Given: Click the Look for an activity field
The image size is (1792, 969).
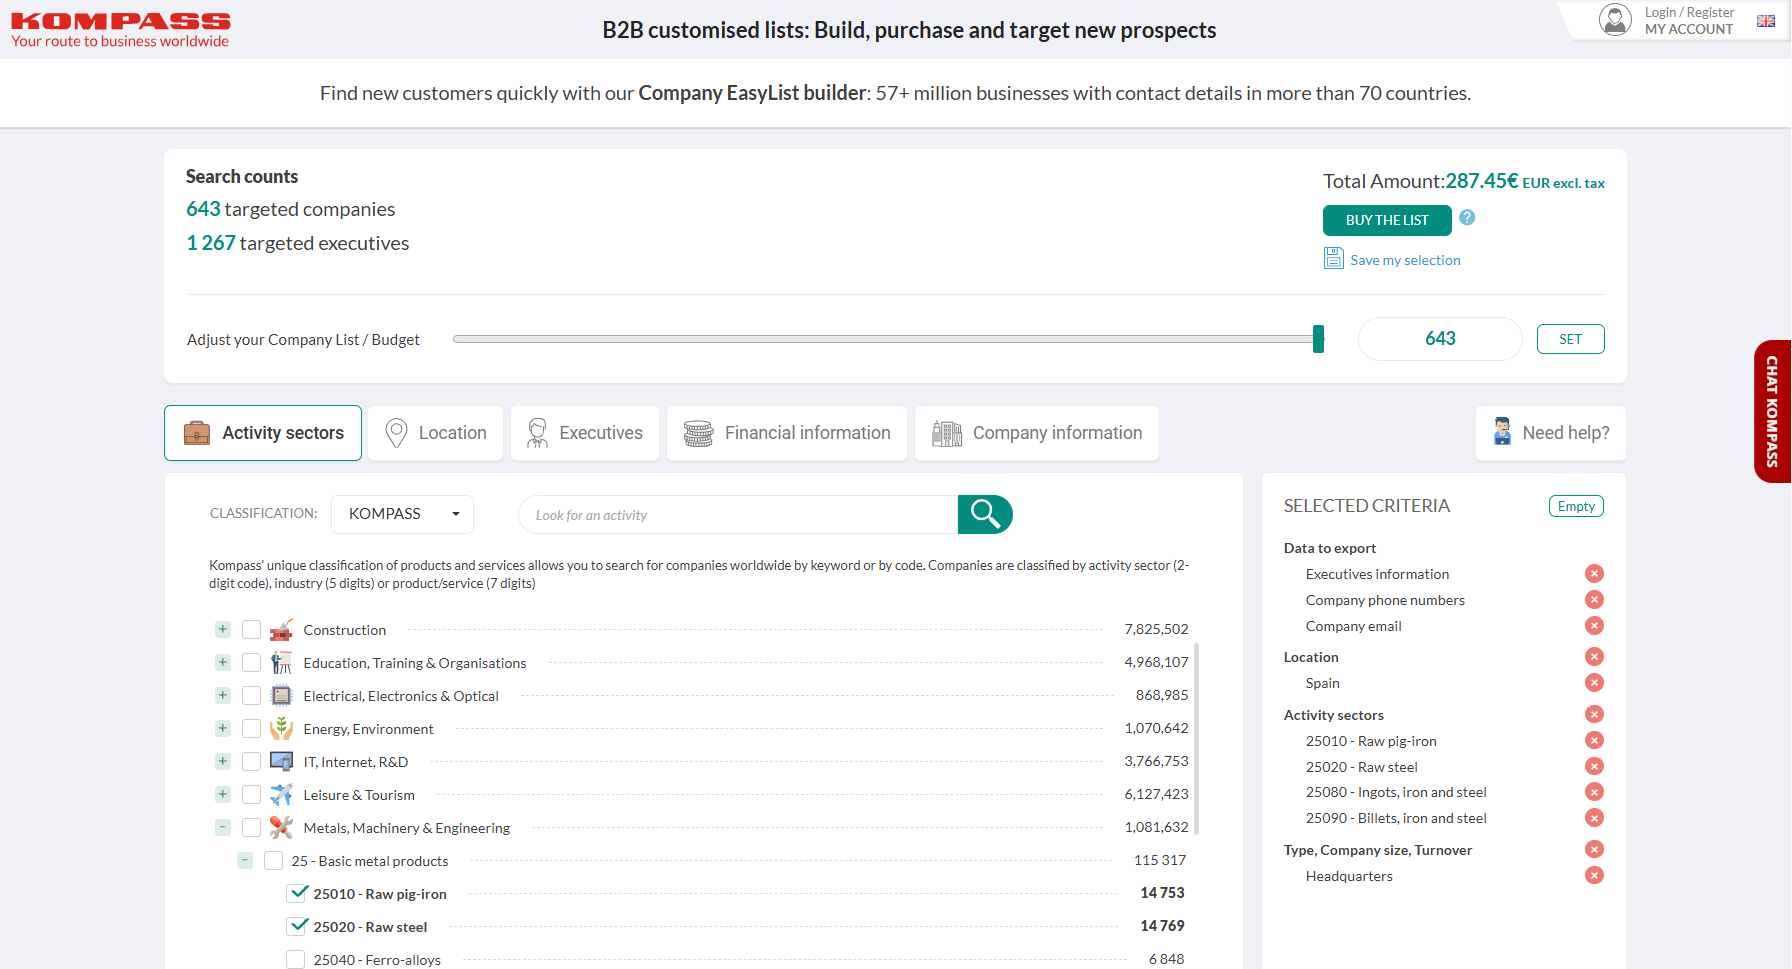Looking at the screenshot, I should 738,515.
